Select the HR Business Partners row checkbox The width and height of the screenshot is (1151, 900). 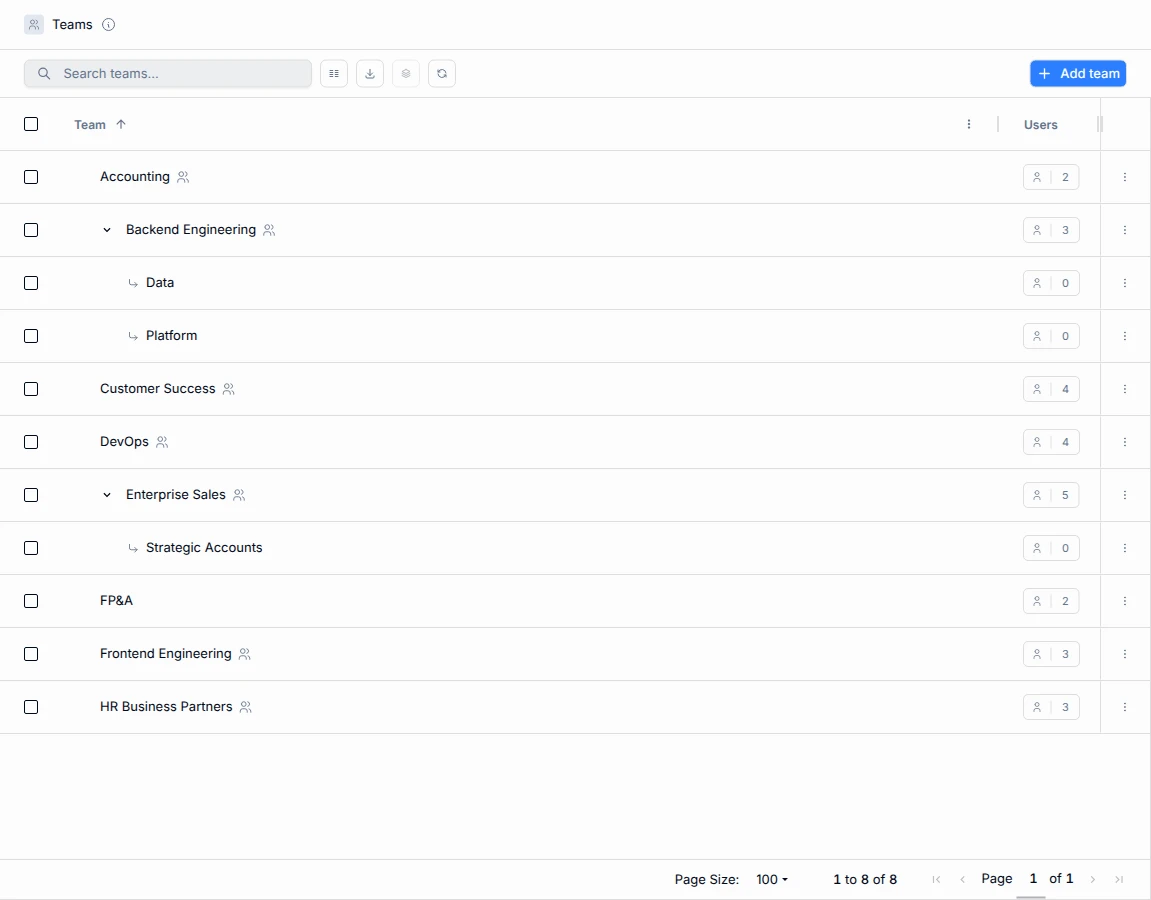coord(31,706)
